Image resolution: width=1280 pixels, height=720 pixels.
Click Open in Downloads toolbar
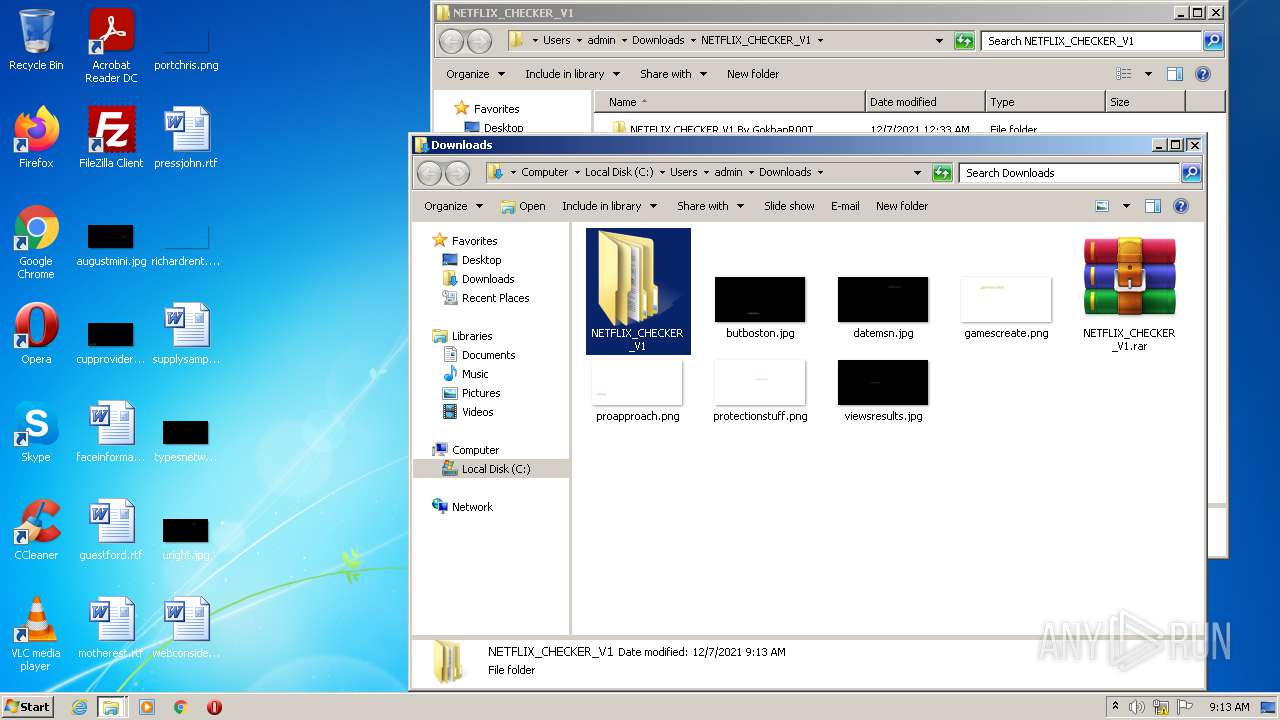tap(523, 206)
